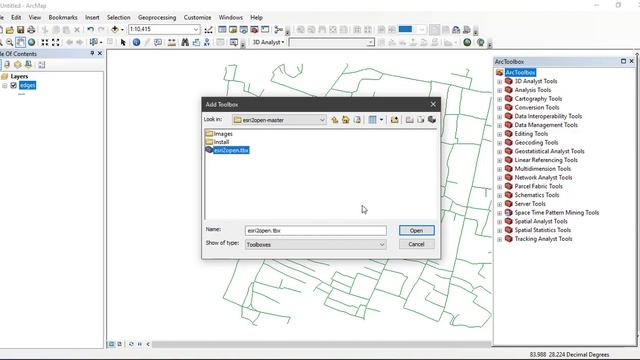Image resolution: width=640 pixels, height=360 pixels.
Task: Select the Measure tool
Action: click(172, 42)
